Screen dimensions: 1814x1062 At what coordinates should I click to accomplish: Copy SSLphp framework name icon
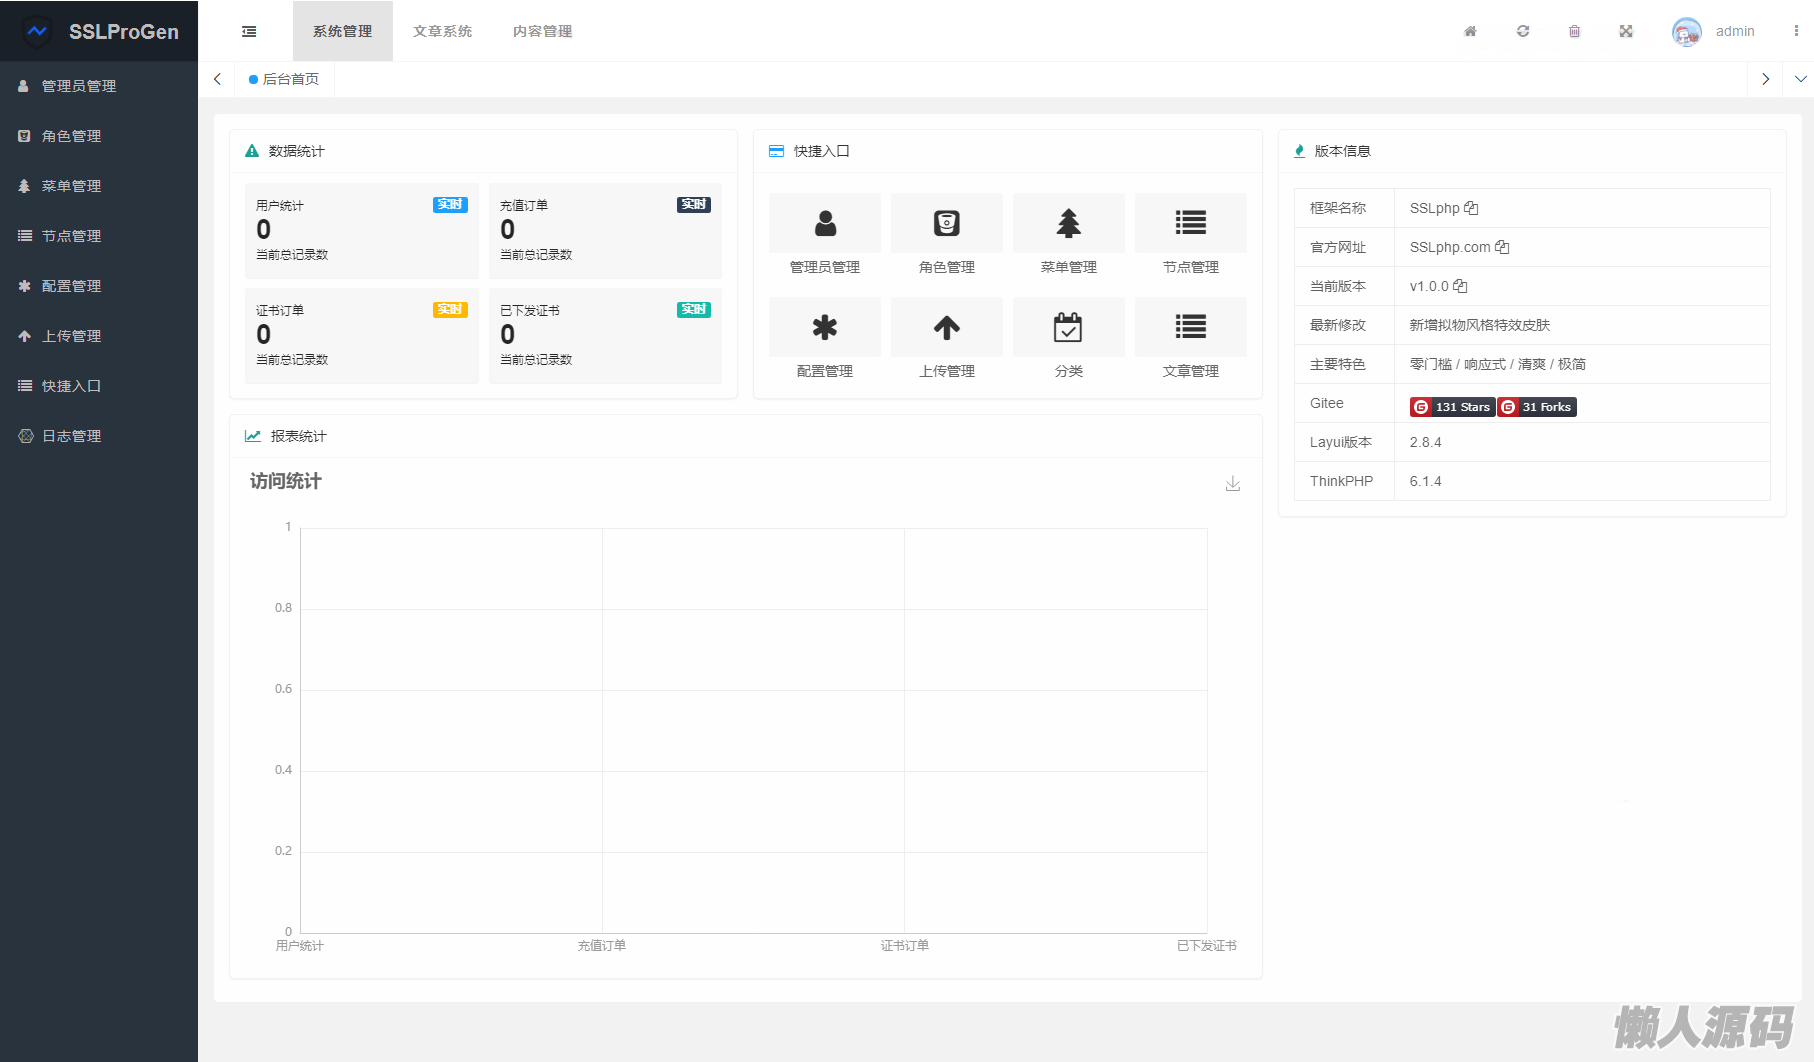pos(1471,208)
